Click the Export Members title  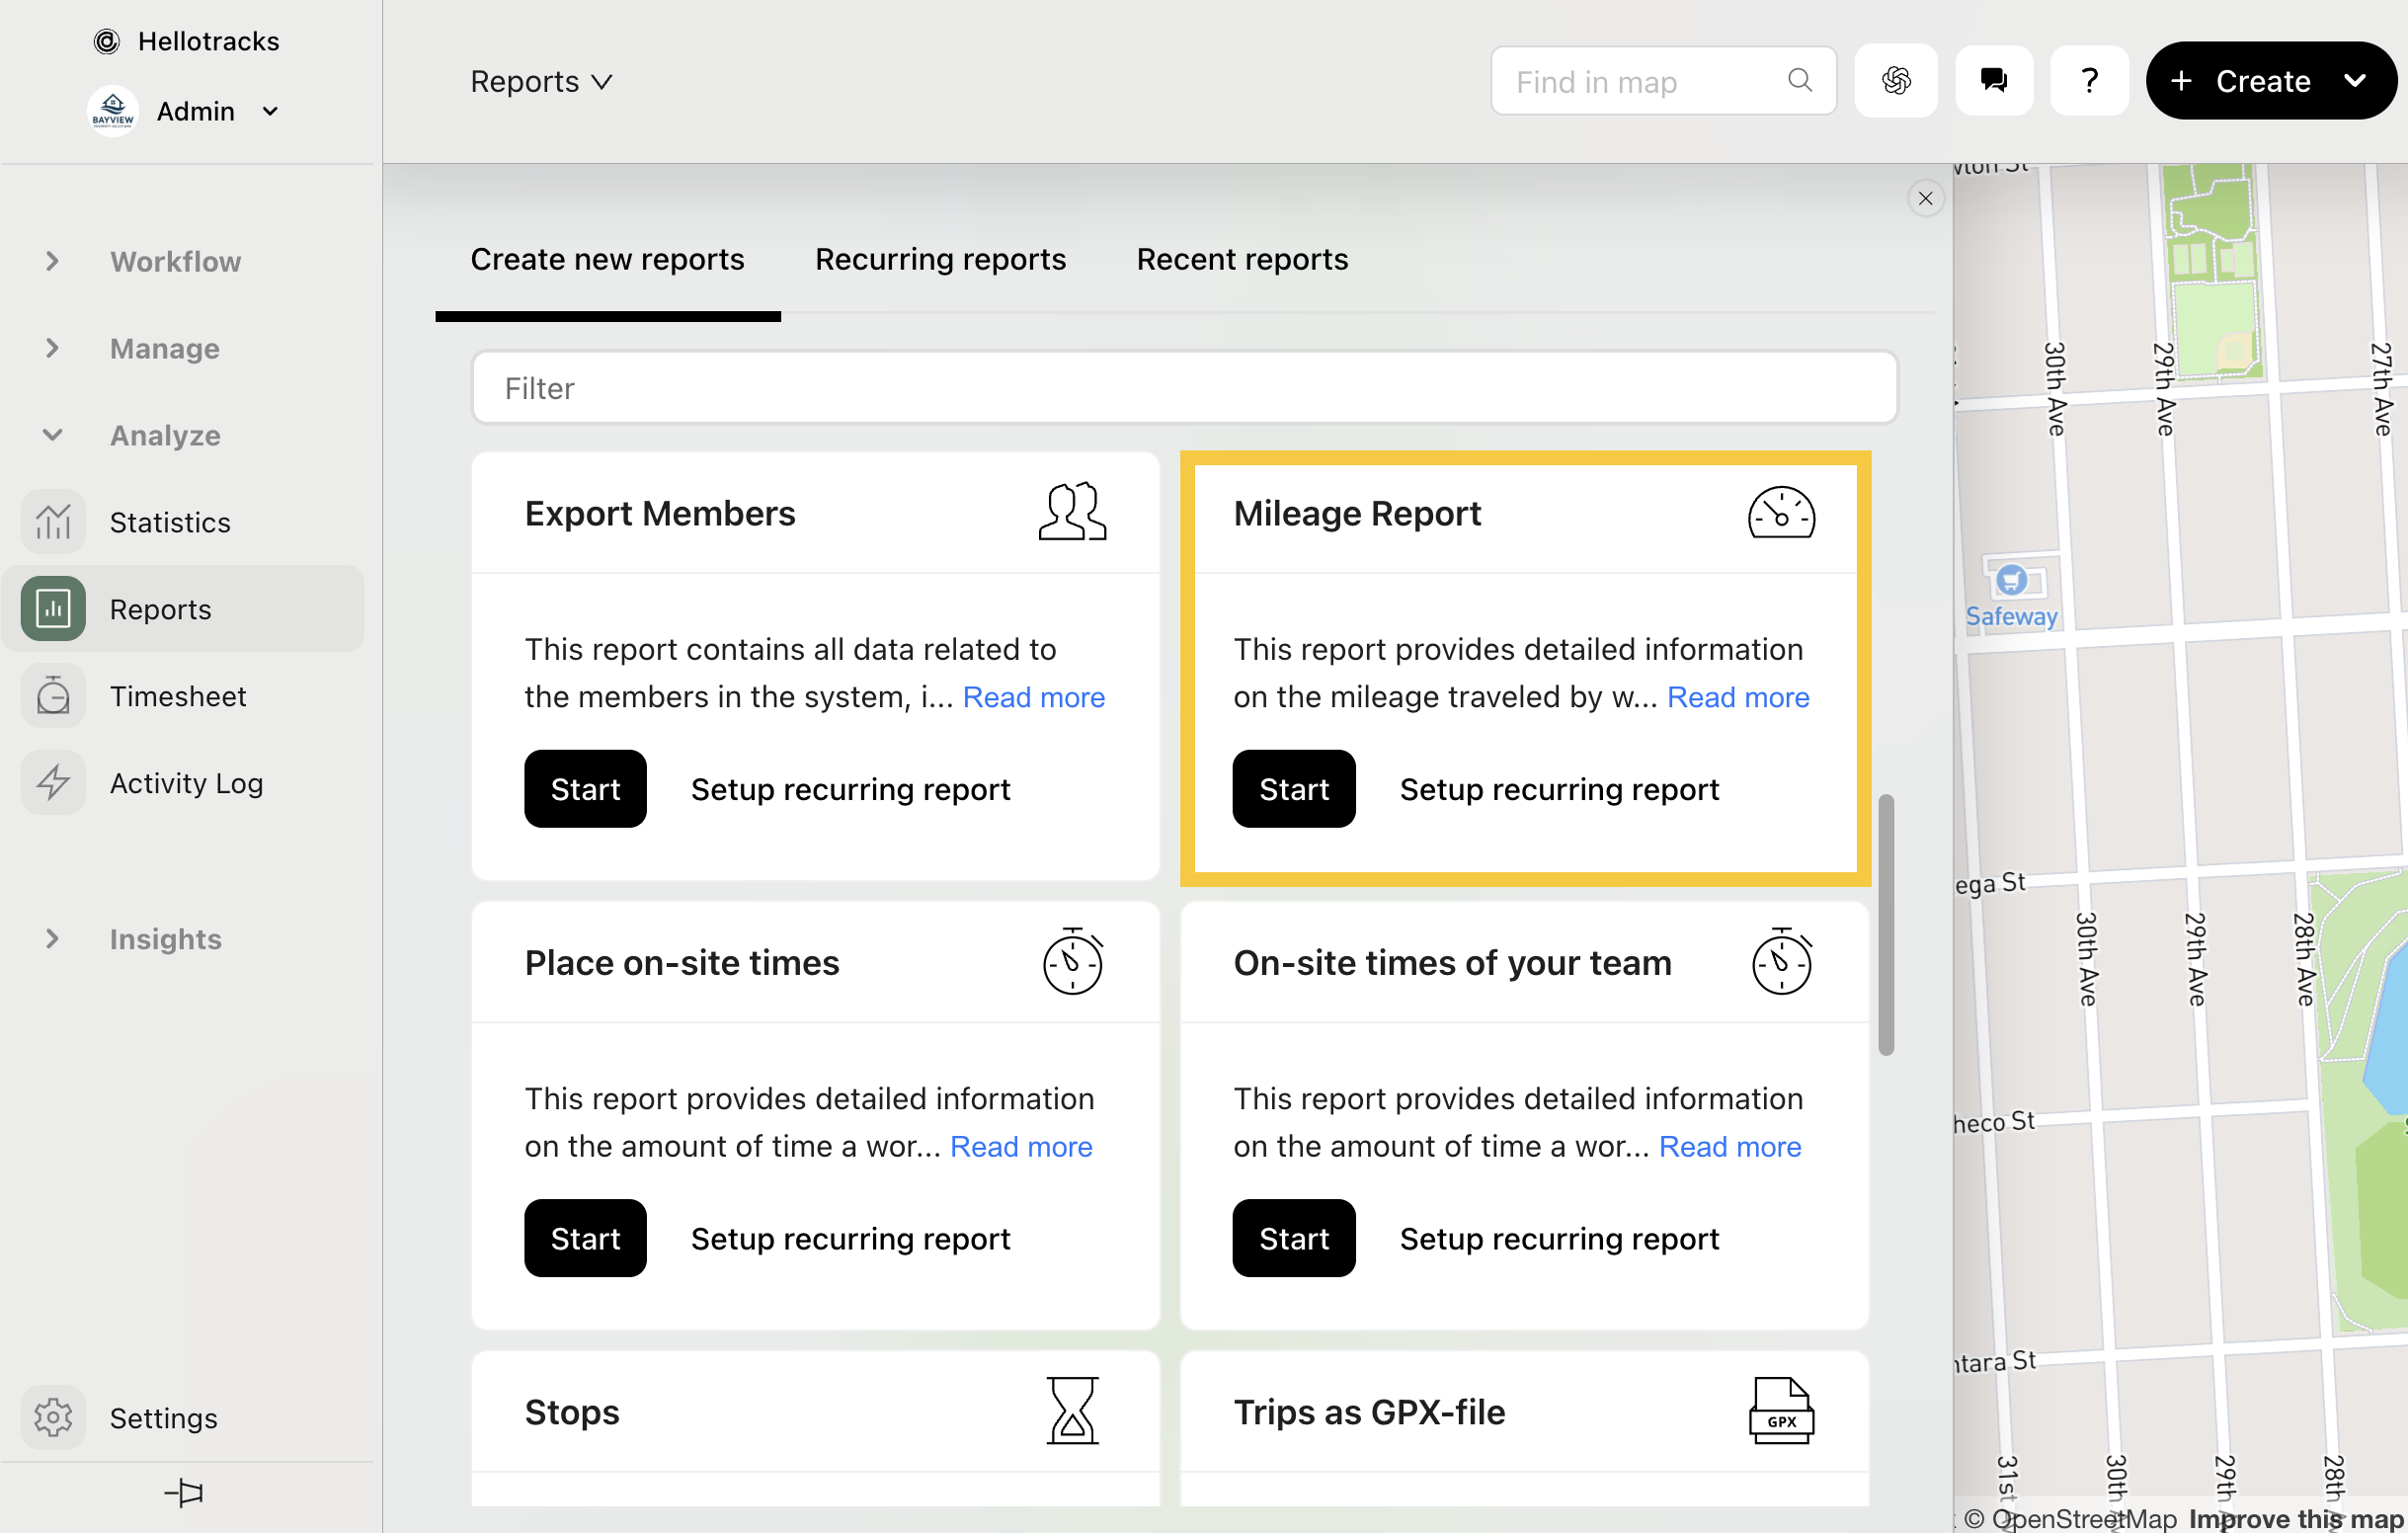660,513
